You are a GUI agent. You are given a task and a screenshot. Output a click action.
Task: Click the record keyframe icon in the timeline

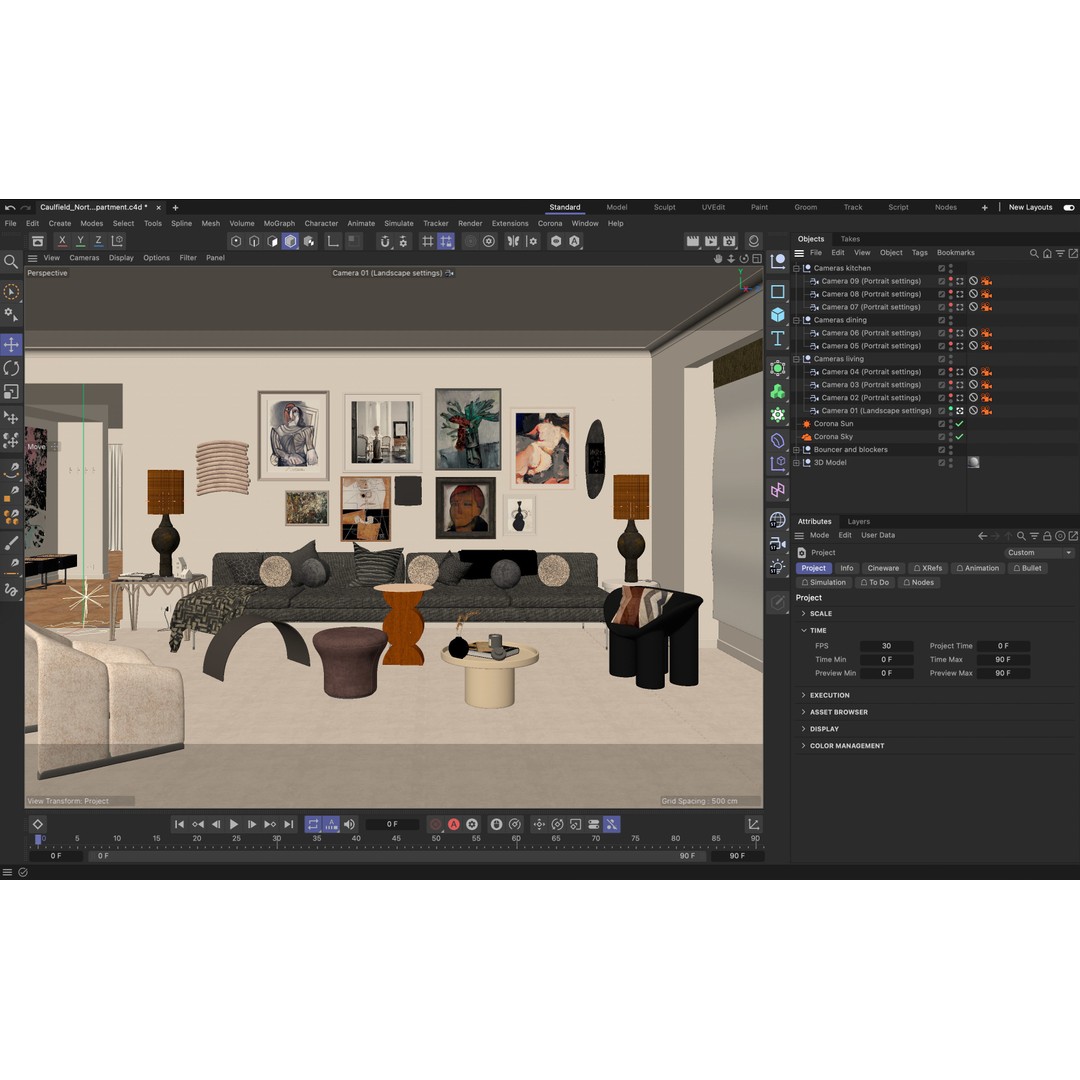tap(436, 824)
